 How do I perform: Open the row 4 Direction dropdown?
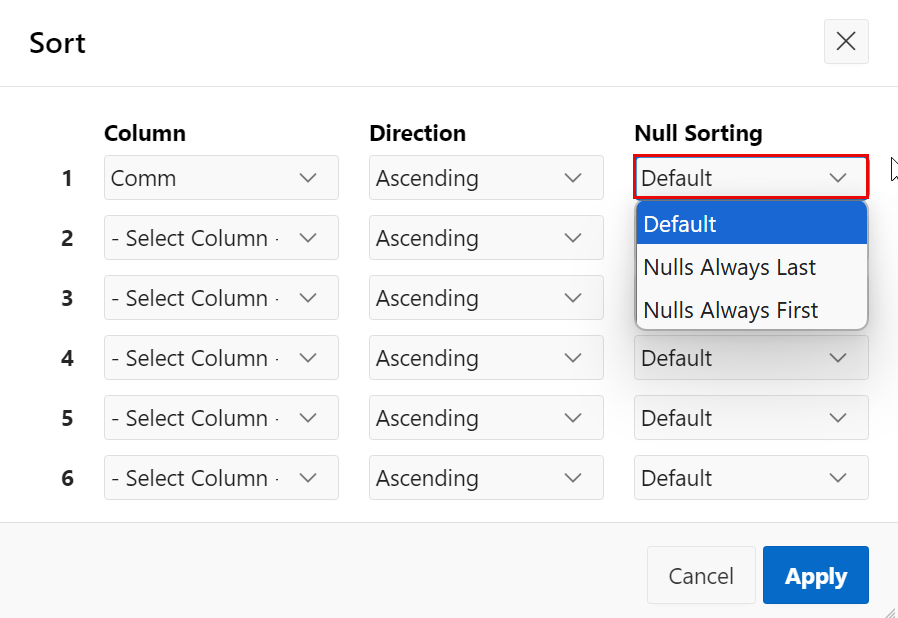pos(486,358)
